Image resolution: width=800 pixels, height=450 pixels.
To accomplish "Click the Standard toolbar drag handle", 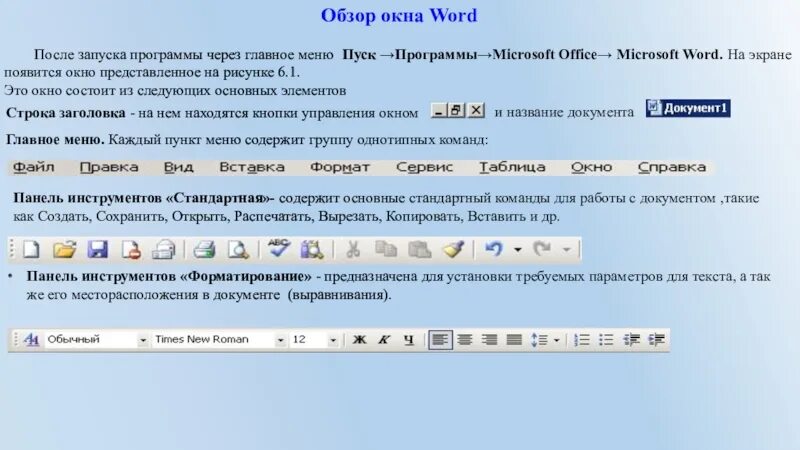I will 12,249.
